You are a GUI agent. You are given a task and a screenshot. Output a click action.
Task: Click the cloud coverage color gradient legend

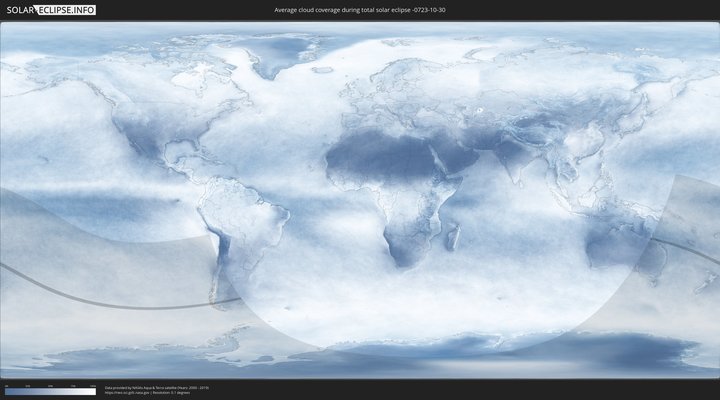[x=50, y=392]
